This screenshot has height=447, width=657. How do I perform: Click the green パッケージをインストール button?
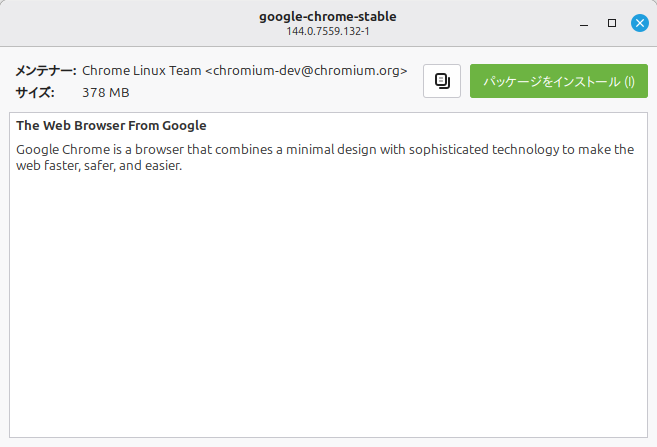(x=558, y=81)
